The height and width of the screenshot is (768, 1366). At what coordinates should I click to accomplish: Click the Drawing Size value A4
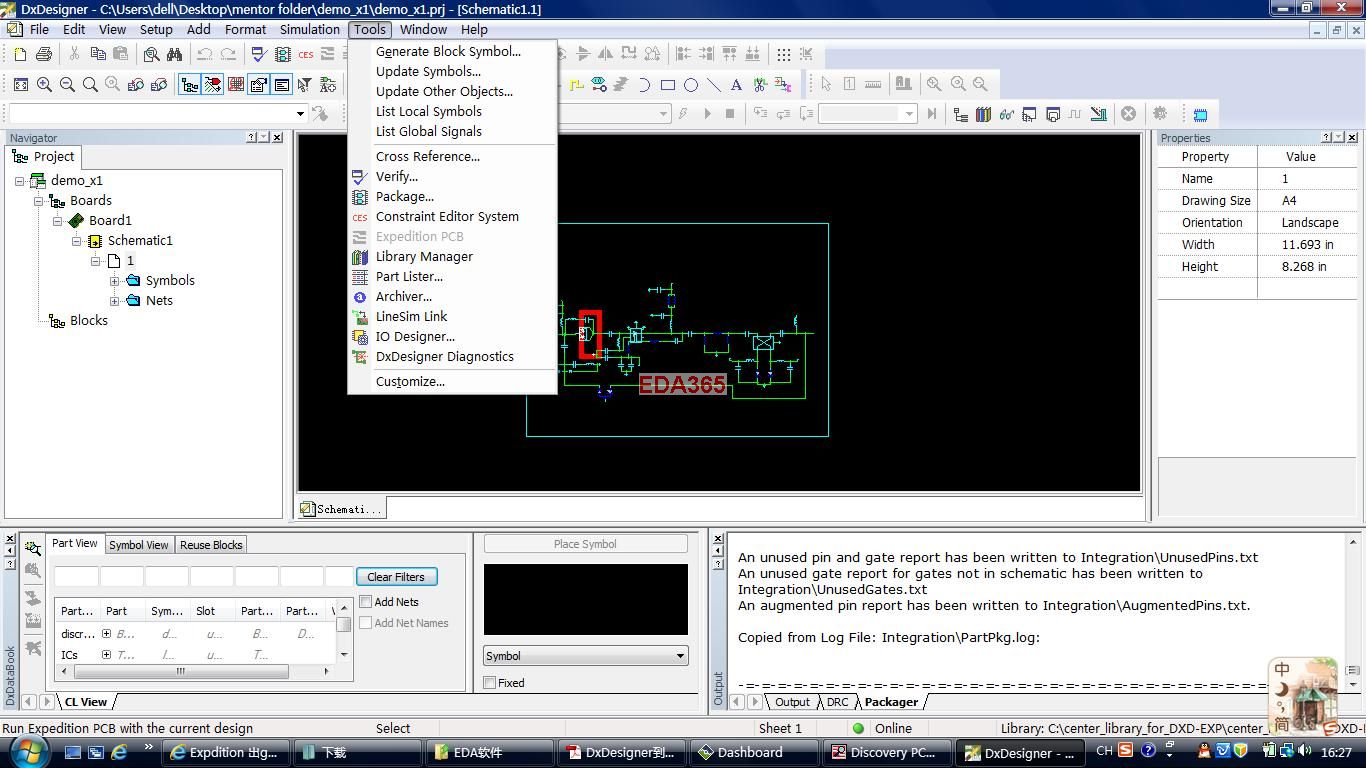click(1290, 201)
